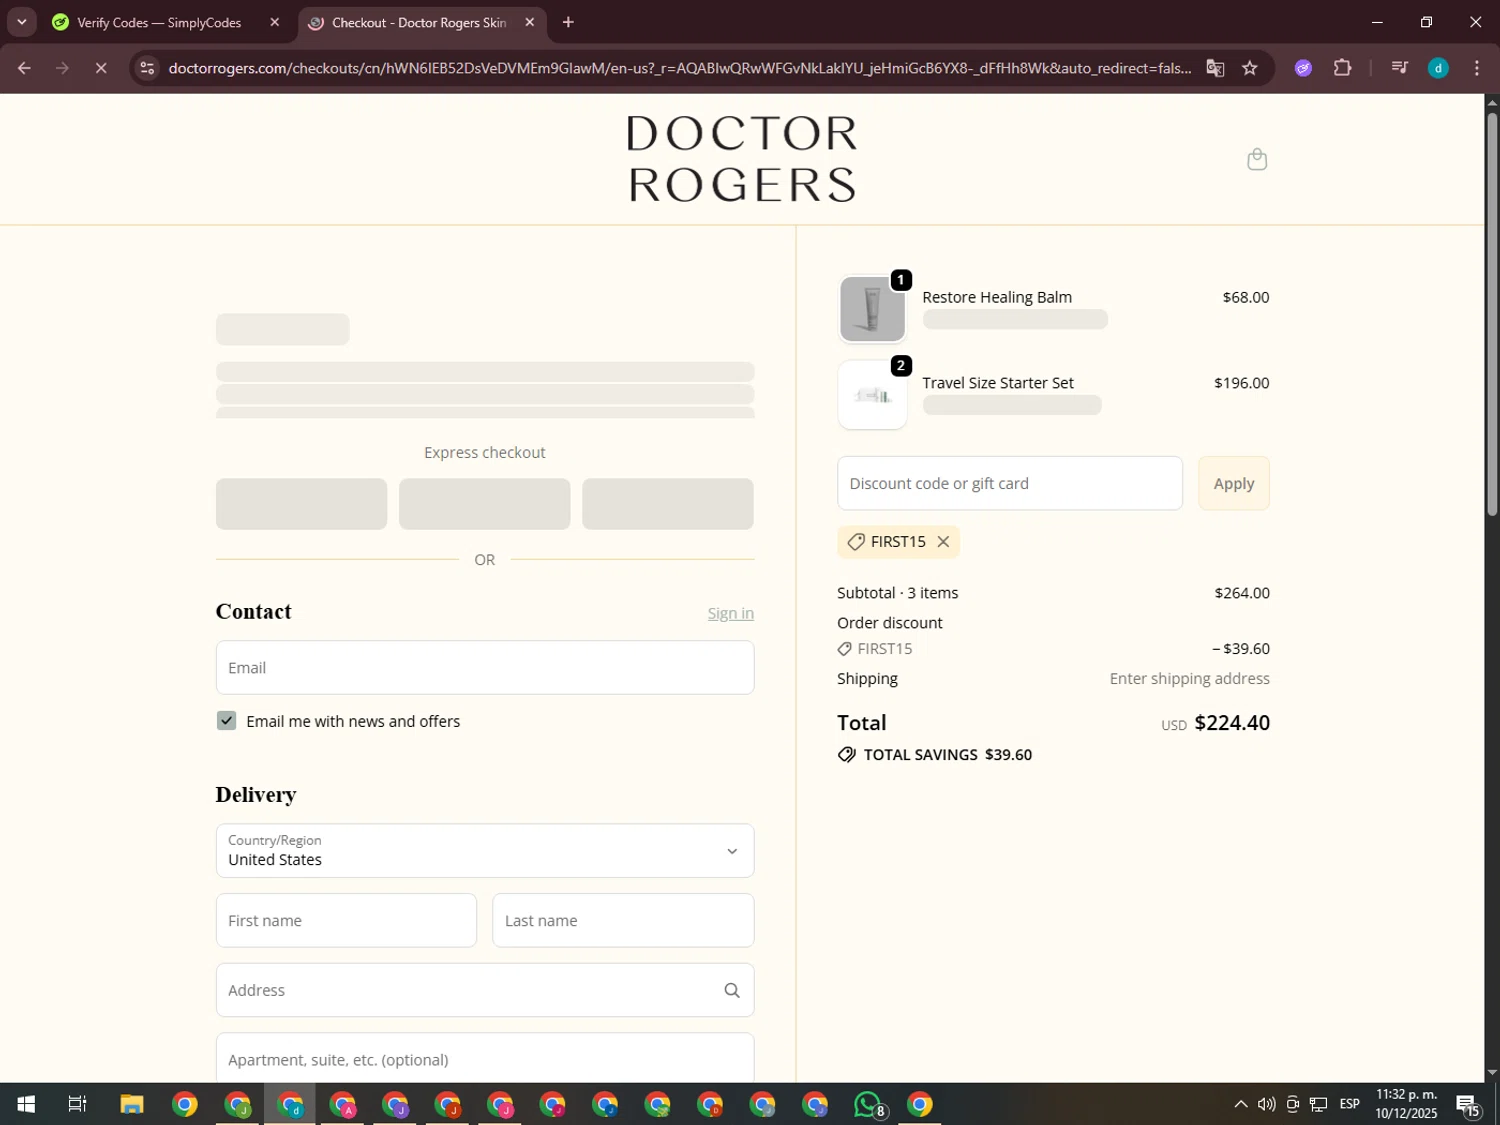Open the clock and date in taskbar
Image resolution: width=1500 pixels, height=1125 pixels.
[1406, 1104]
